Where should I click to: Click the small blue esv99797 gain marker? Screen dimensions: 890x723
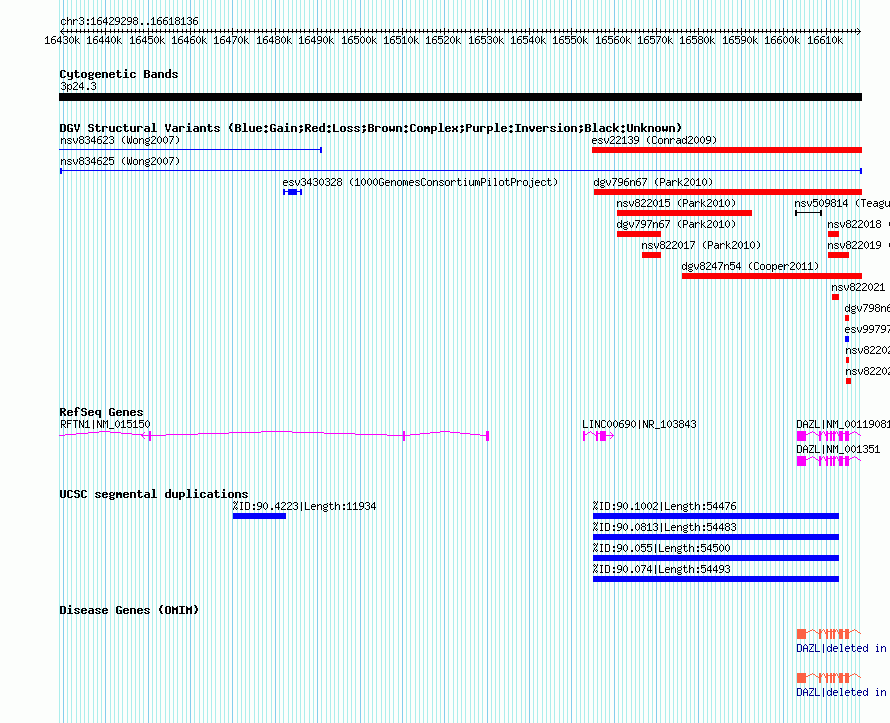(847, 339)
